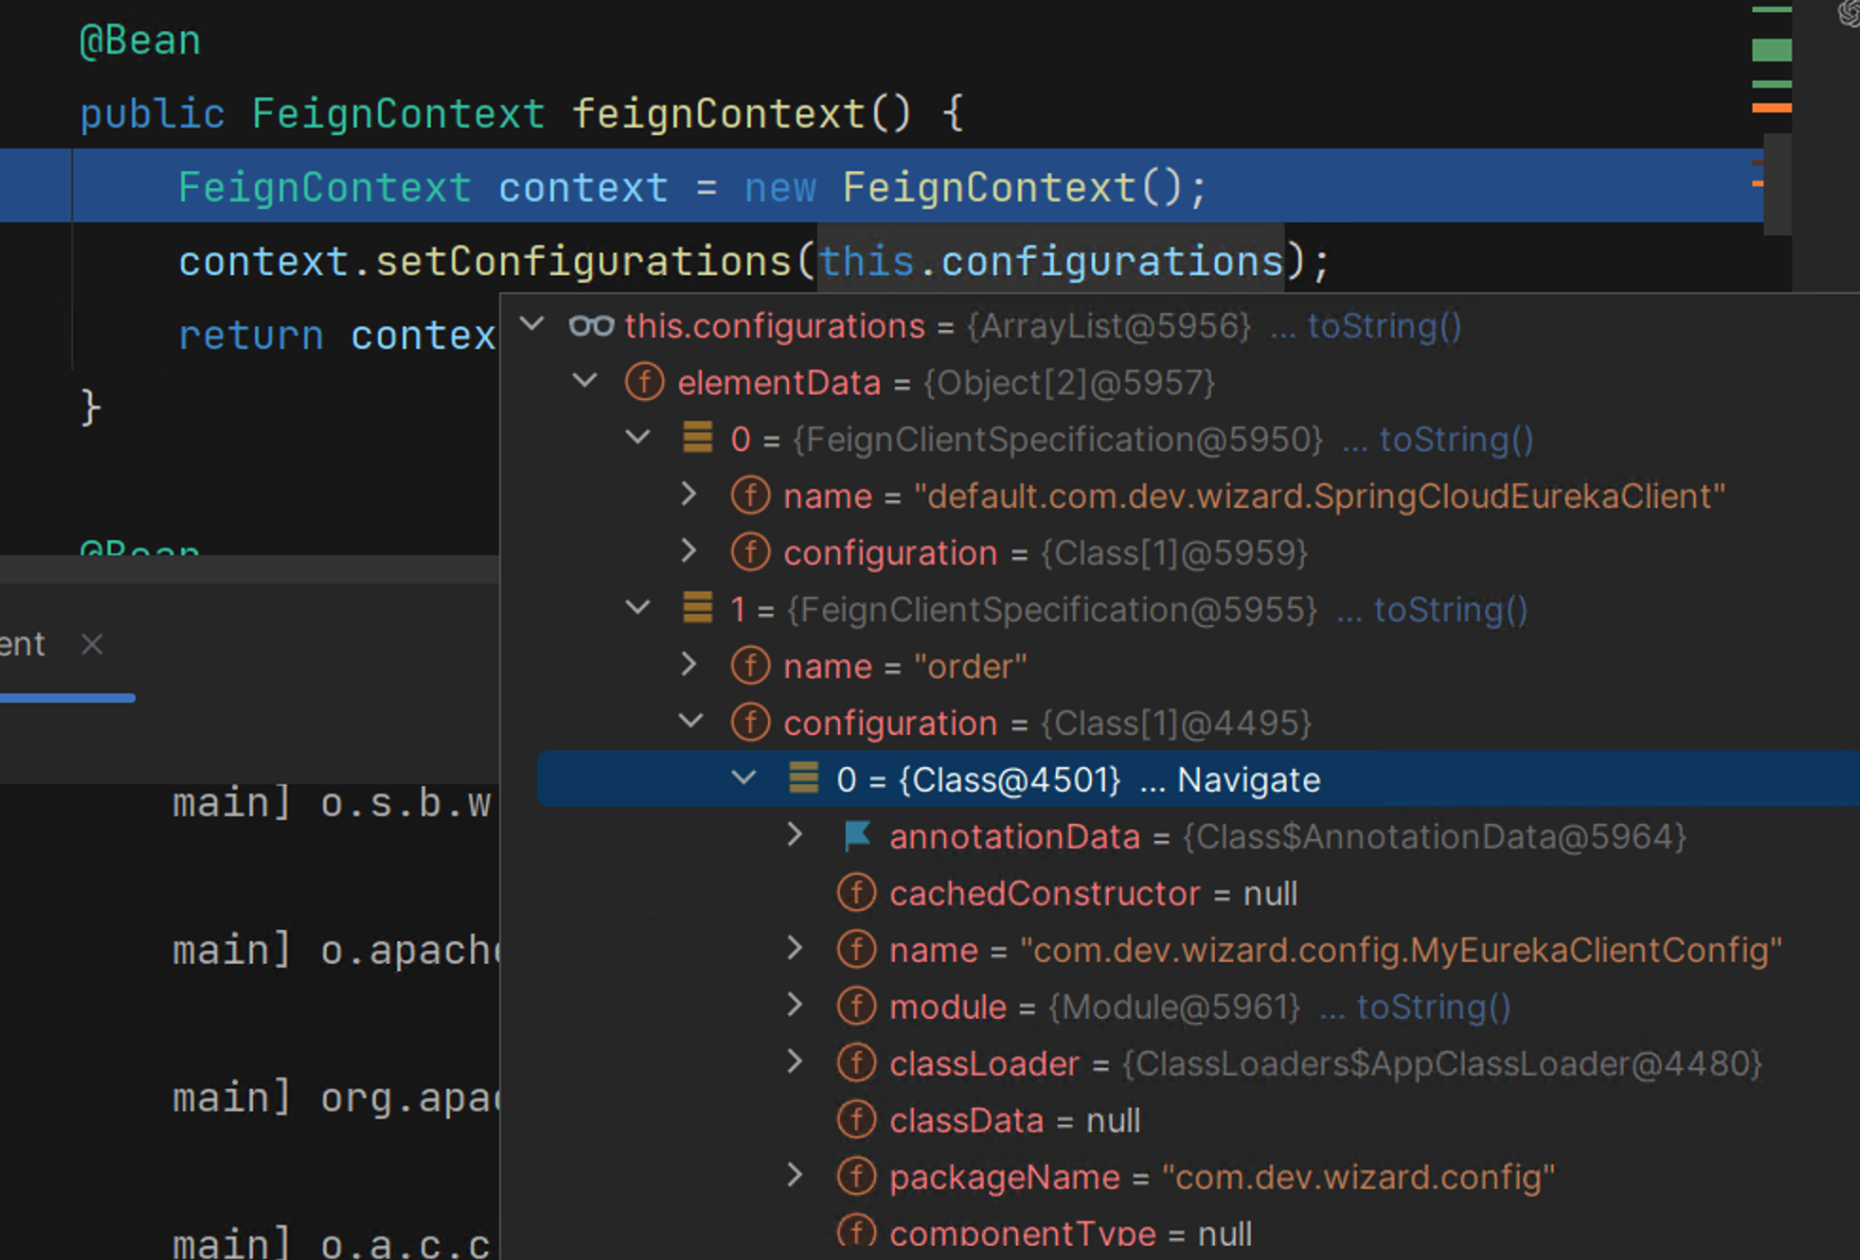Expand the classLoader field
The height and width of the screenshot is (1260, 1860).
click(796, 1062)
